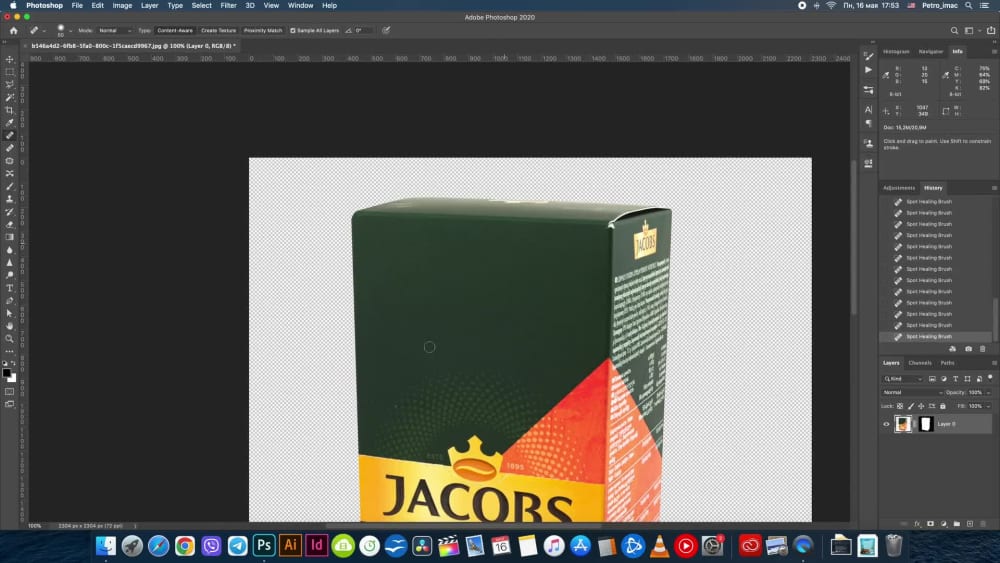Image resolution: width=1000 pixels, height=563 pixels.
Task: Create new document from current state
Action: tap(953, 349)
